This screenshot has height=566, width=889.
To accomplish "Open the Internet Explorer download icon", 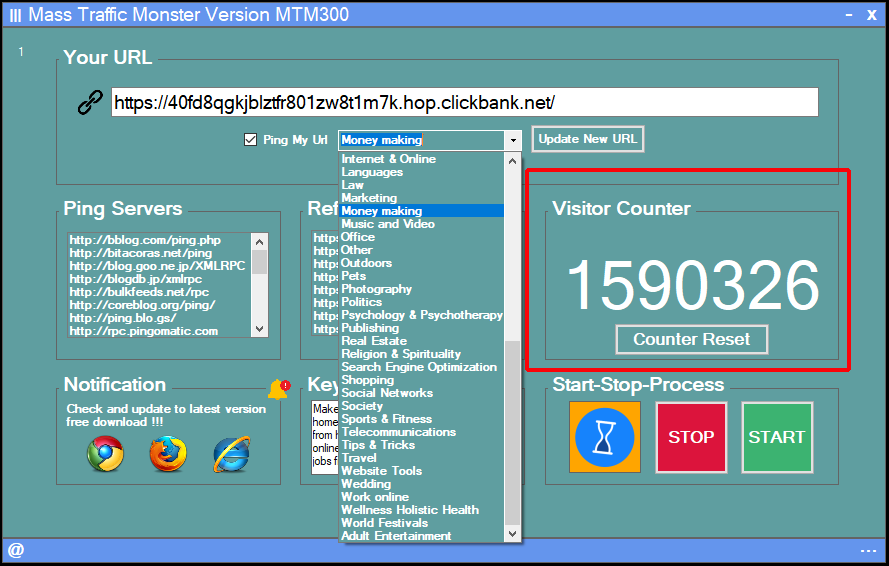I will tap(232, 454).
